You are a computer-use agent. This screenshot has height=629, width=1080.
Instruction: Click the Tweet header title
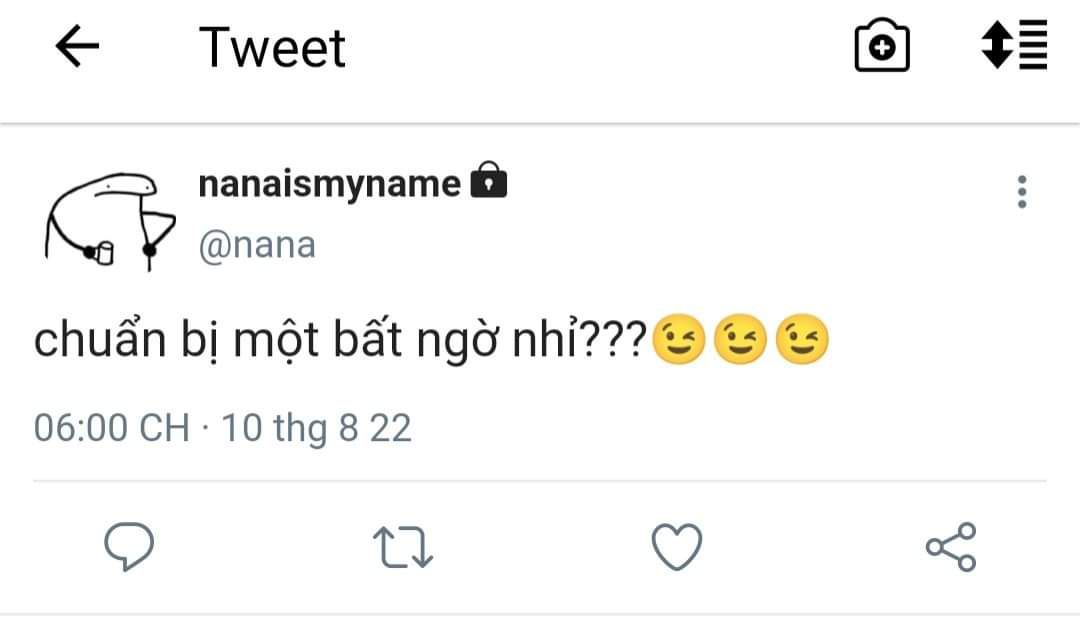(x=272, y=48)
